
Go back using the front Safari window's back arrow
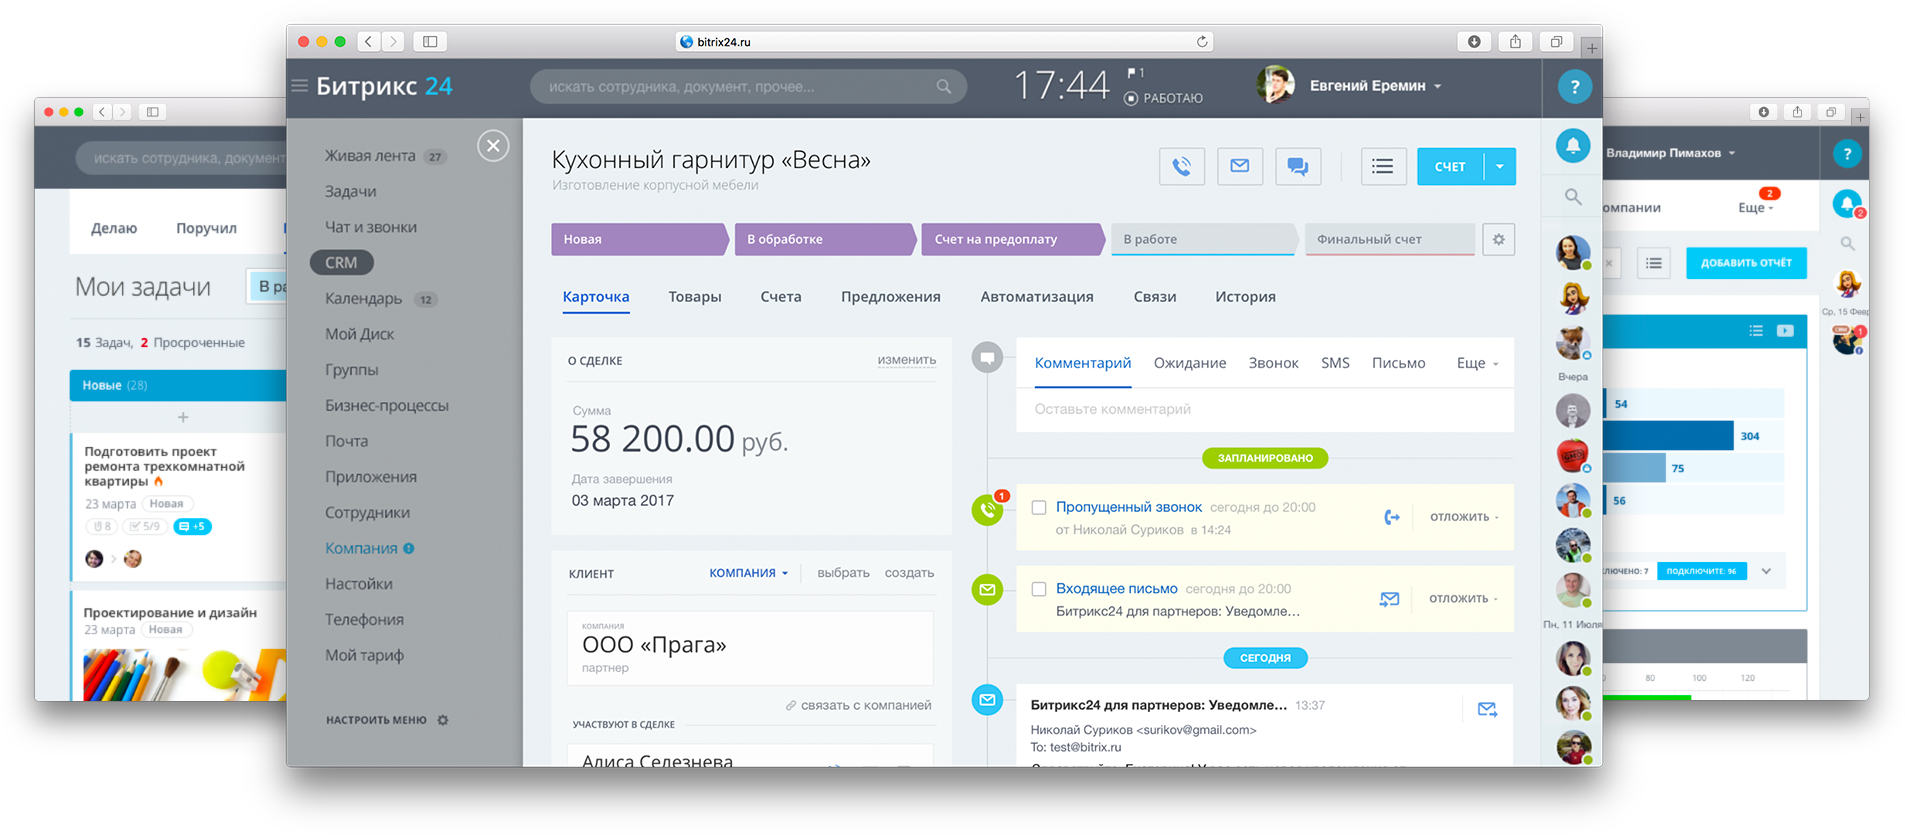369,41
